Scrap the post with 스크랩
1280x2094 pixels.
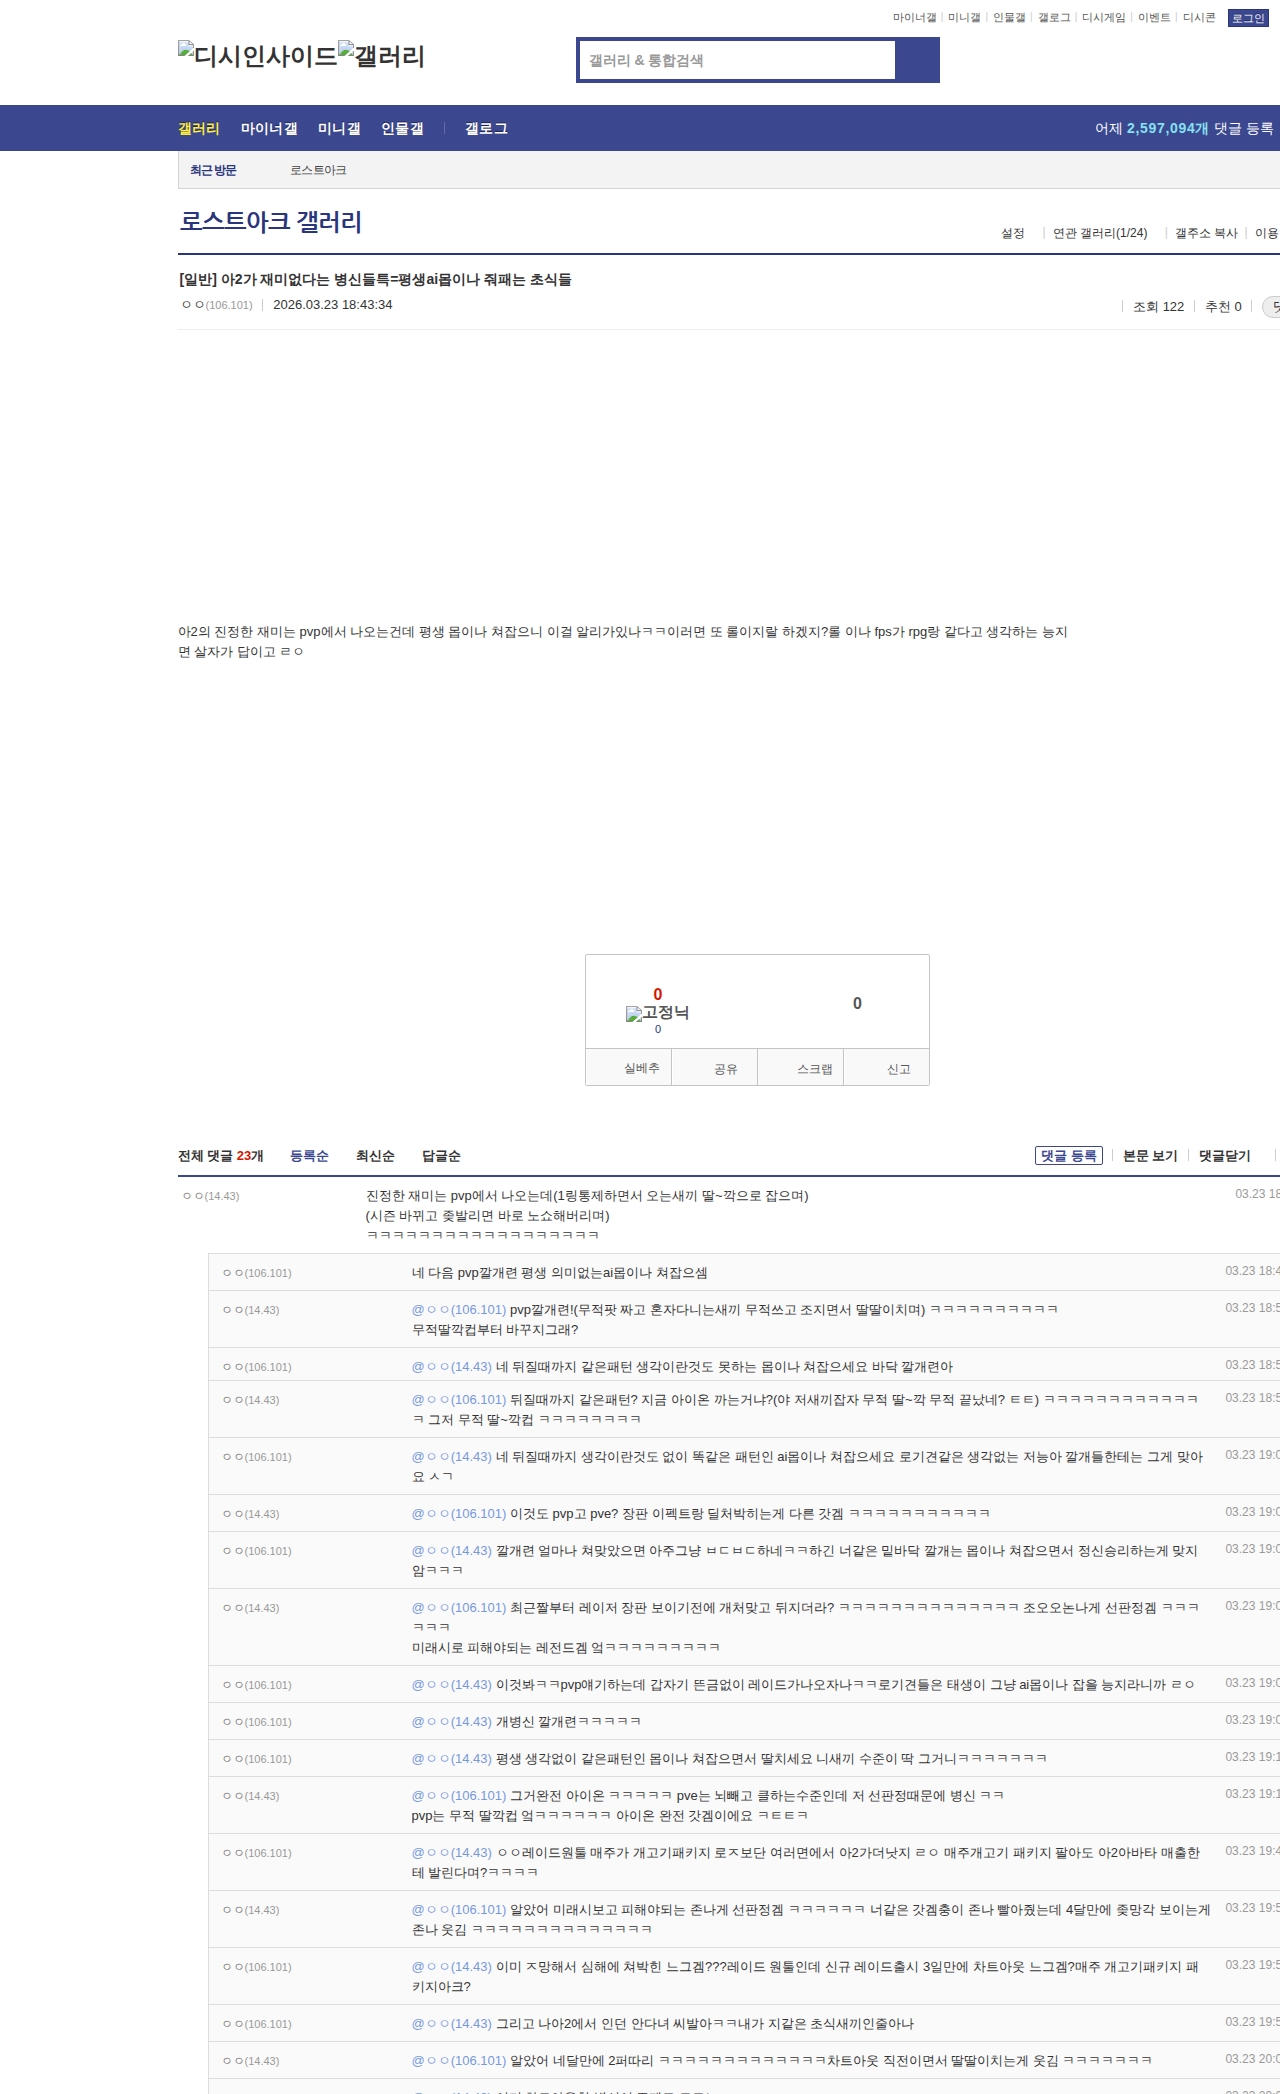pyautogui.click(x=814, y=1069)
